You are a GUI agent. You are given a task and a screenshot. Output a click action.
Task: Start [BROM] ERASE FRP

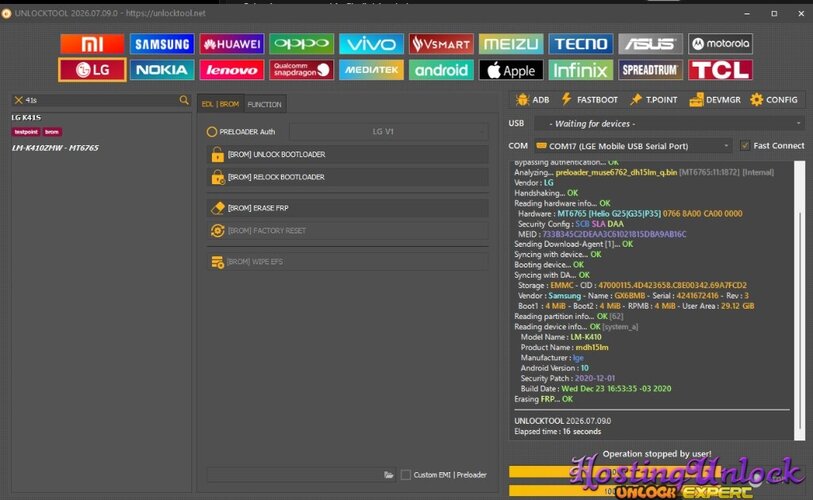point(347,208)
